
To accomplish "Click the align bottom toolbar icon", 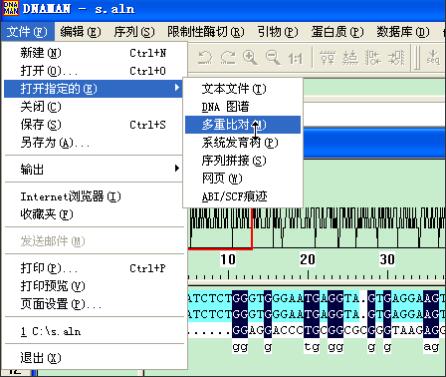I will [350, 58].
